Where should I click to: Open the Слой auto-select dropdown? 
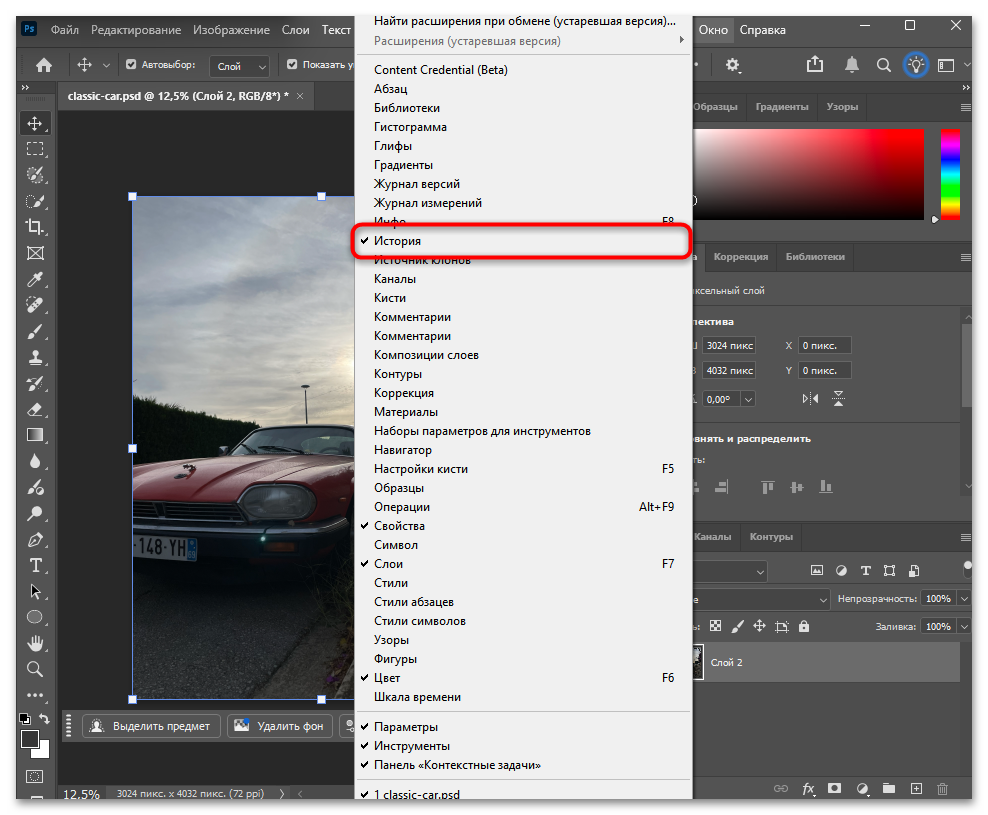(240, 66)
